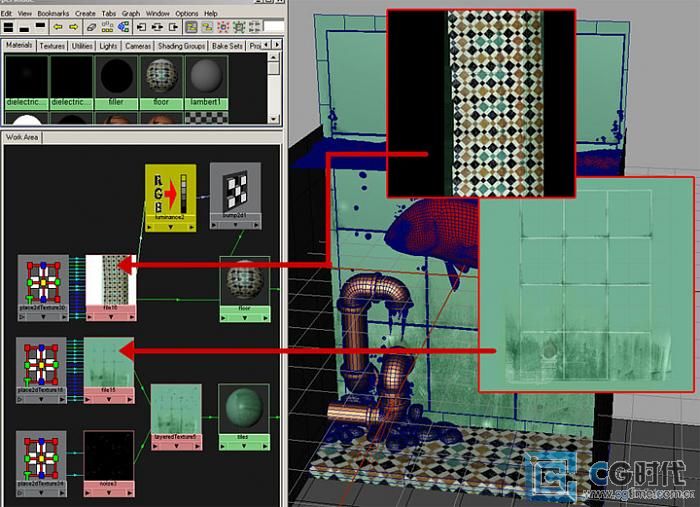
Task: Select the file10 texture node
Action: [x=111, y=288]
